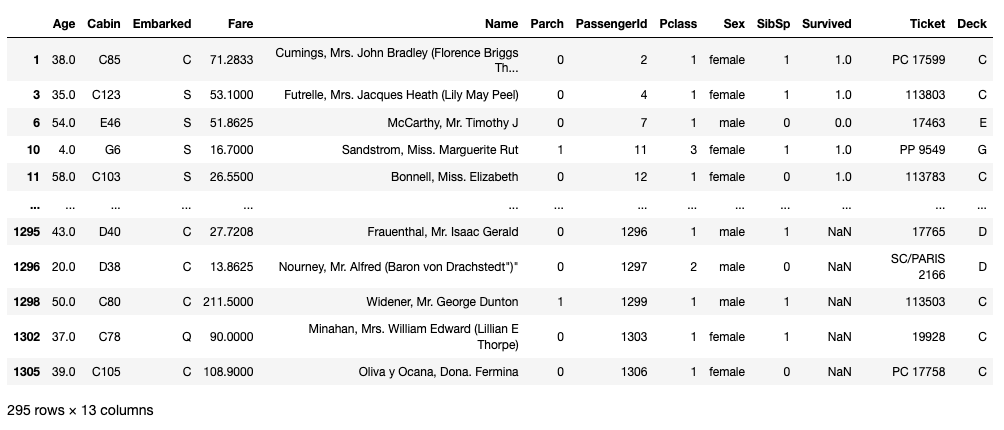Select the Embarked column header
1004x430 pixels.
tap(162, 24)
